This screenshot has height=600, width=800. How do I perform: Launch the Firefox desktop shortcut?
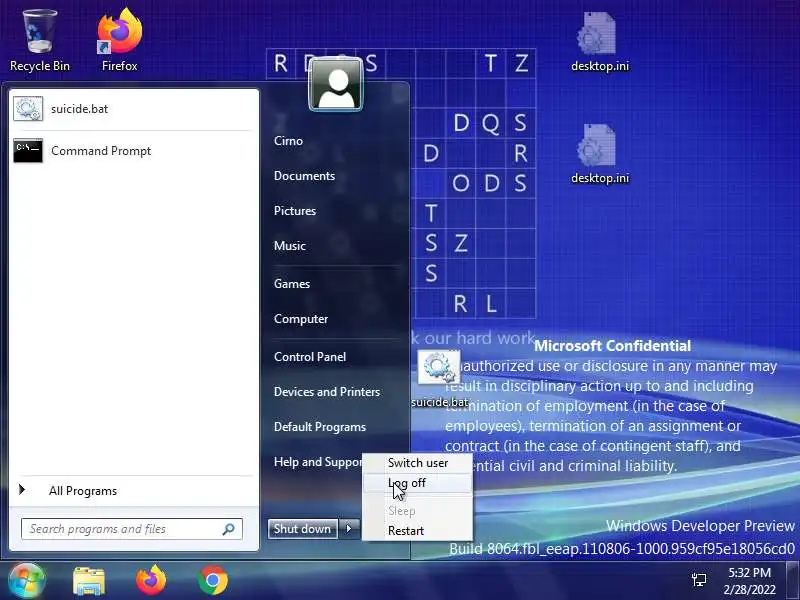[x=119, y=41]
